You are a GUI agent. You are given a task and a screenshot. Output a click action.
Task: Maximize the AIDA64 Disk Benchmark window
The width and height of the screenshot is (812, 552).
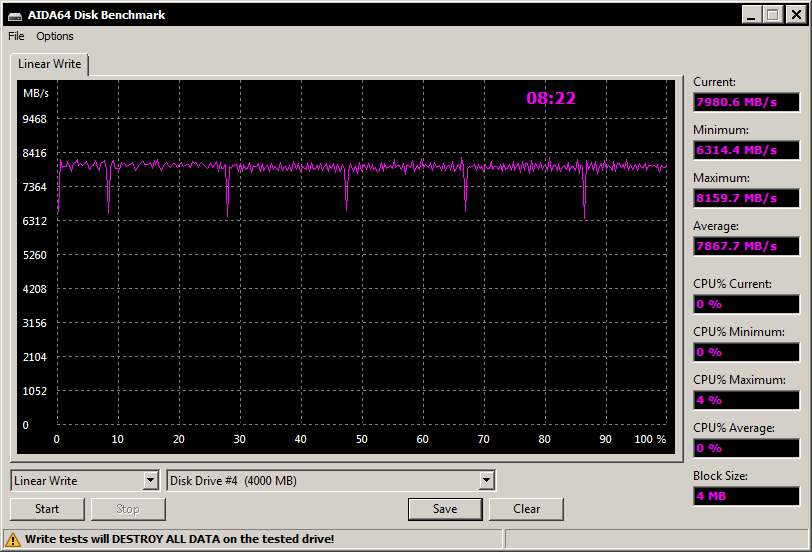(774, 14)
